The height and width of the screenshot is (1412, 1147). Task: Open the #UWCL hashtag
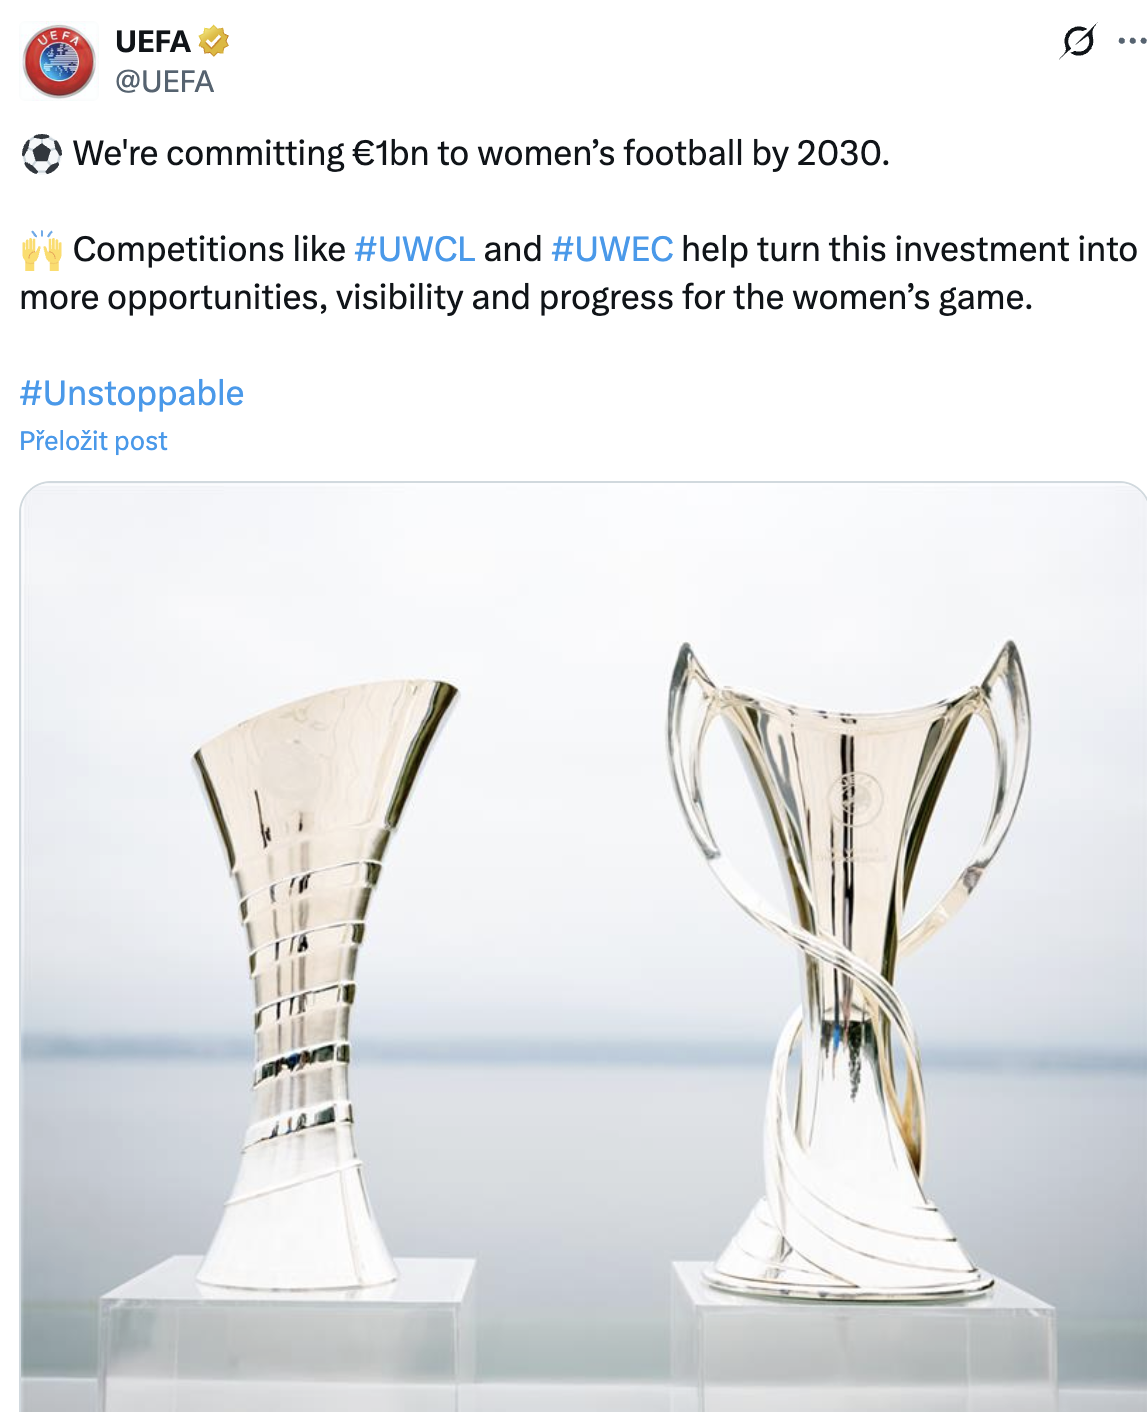pyautogui.click(x=414, y=249)
